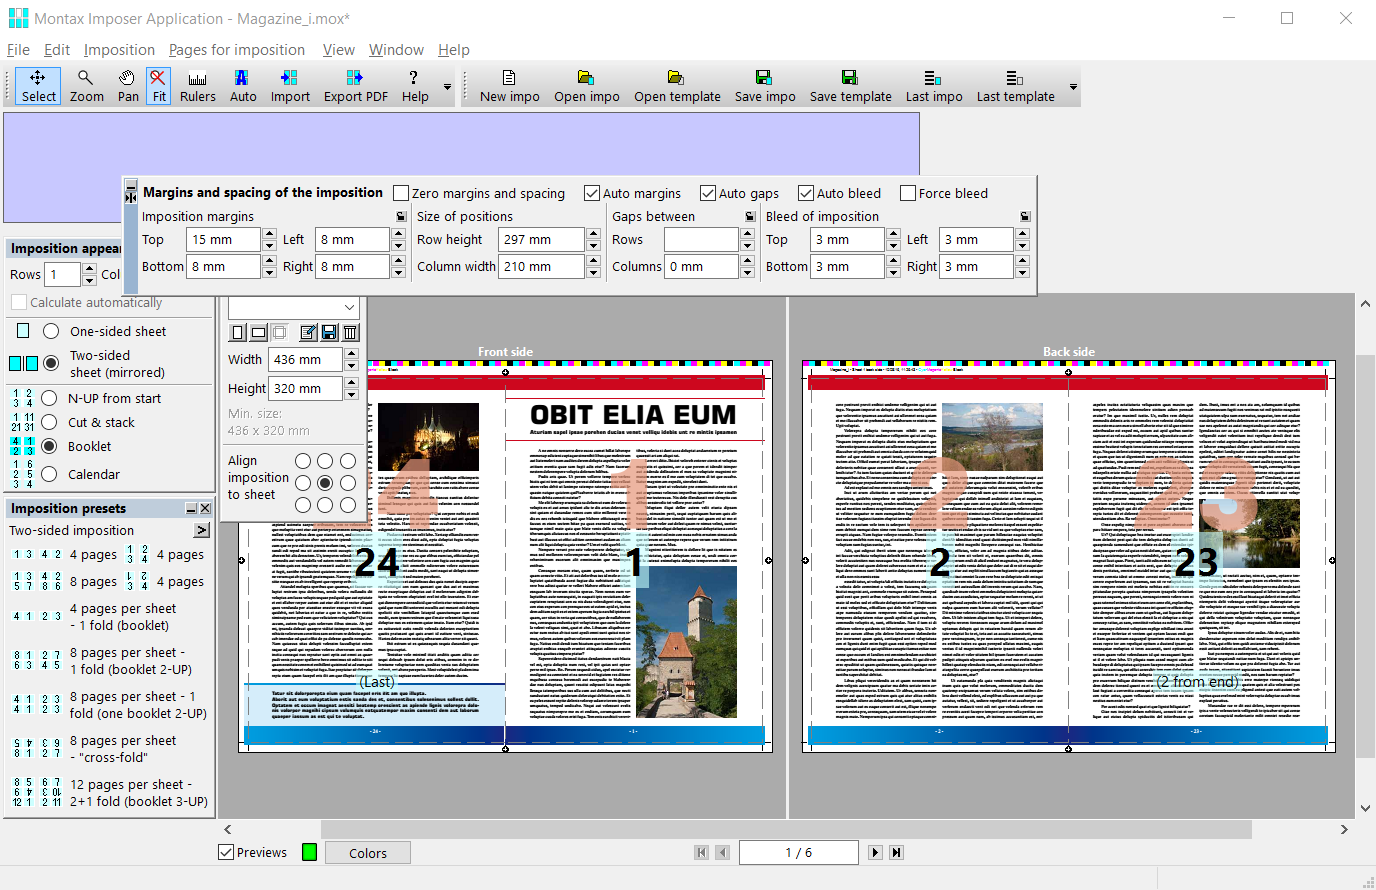The image size is (1376, 890).
Task: Edit the sheet size preset
Action: (x=307, y=332)
